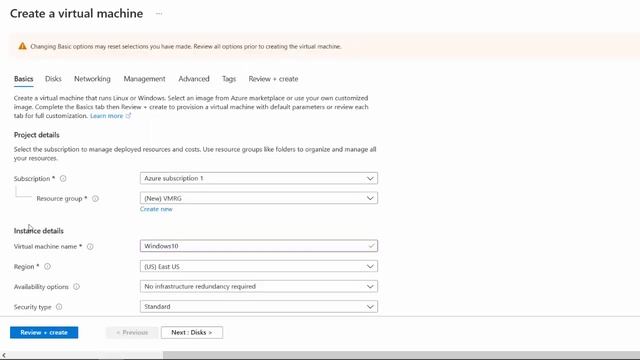Switch to the Tags tab
This screenshot has height=360, width=640.
click(x=229, y=79)
